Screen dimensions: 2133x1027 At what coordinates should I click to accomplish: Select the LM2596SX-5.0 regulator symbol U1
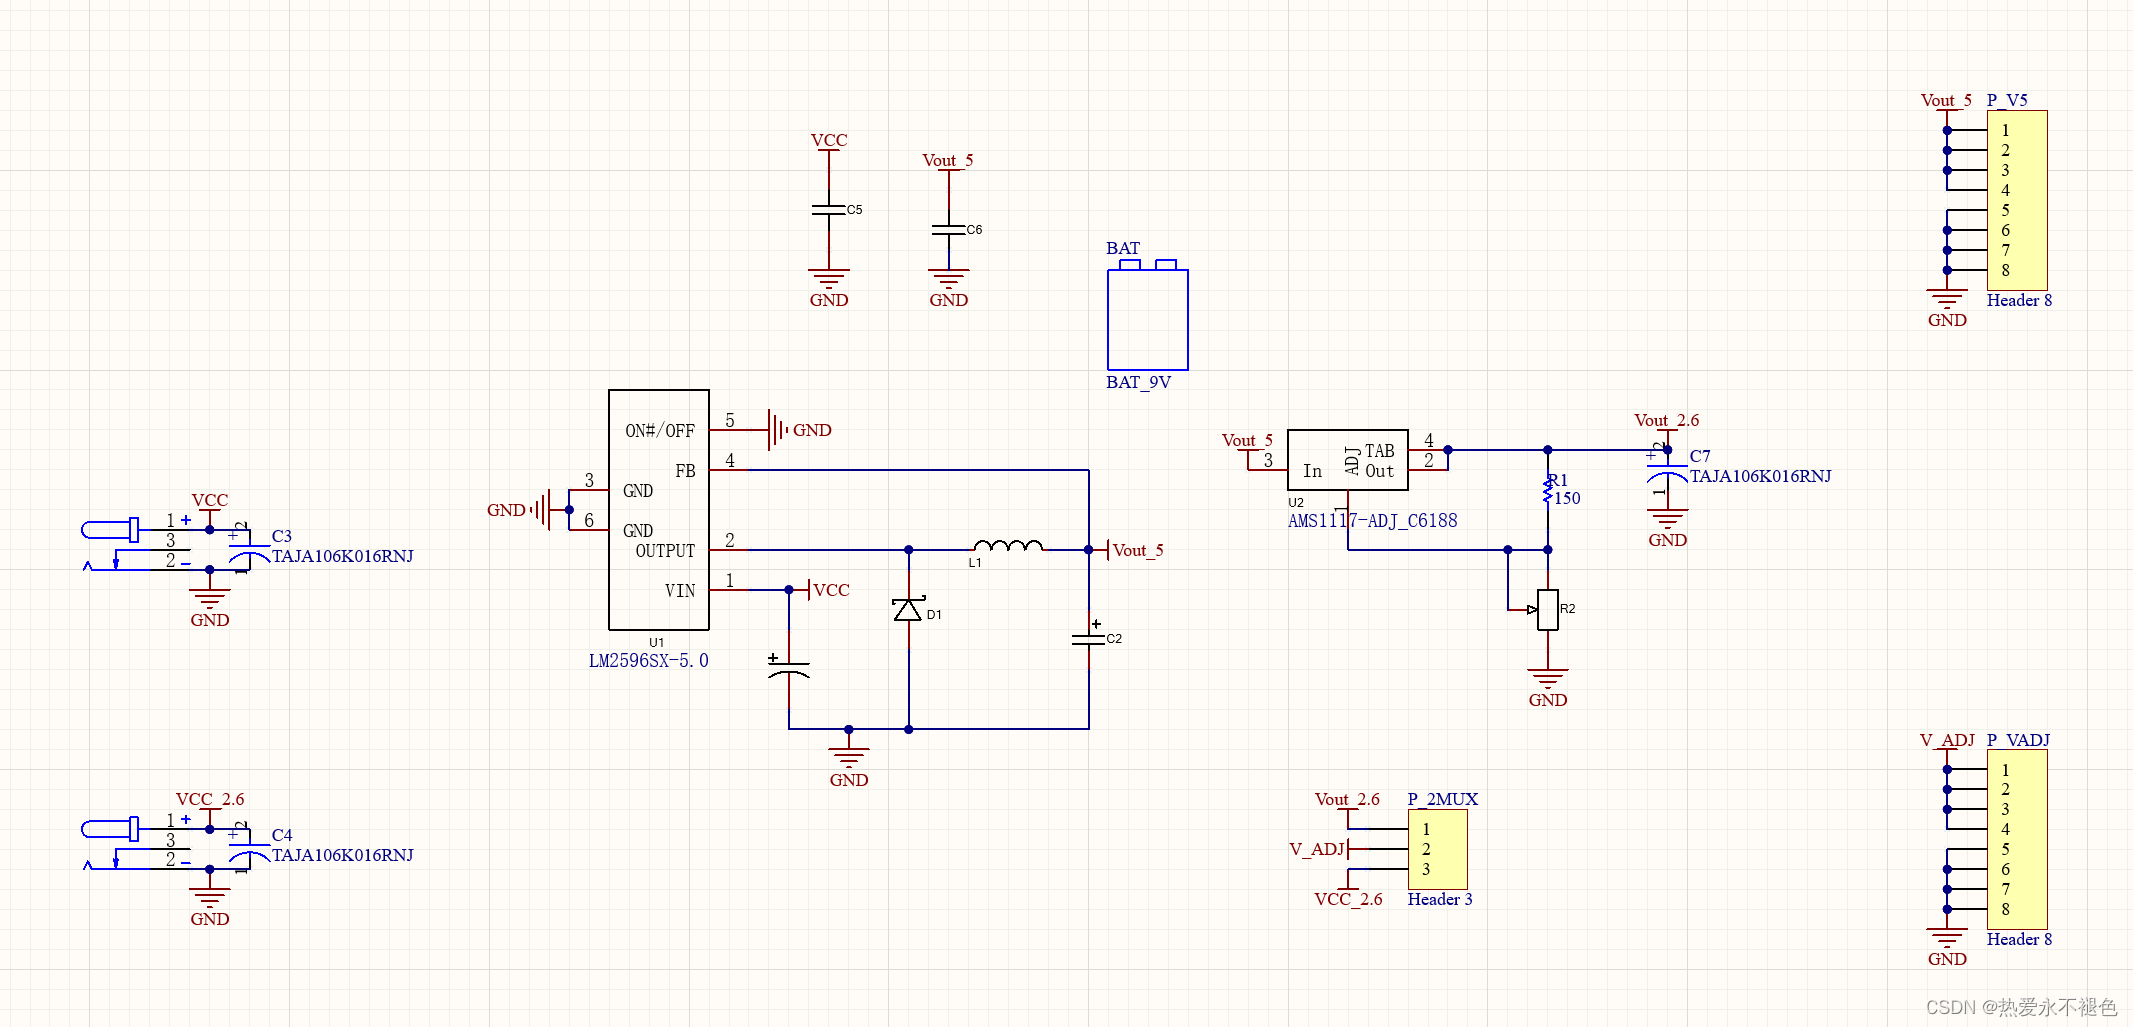658,510
